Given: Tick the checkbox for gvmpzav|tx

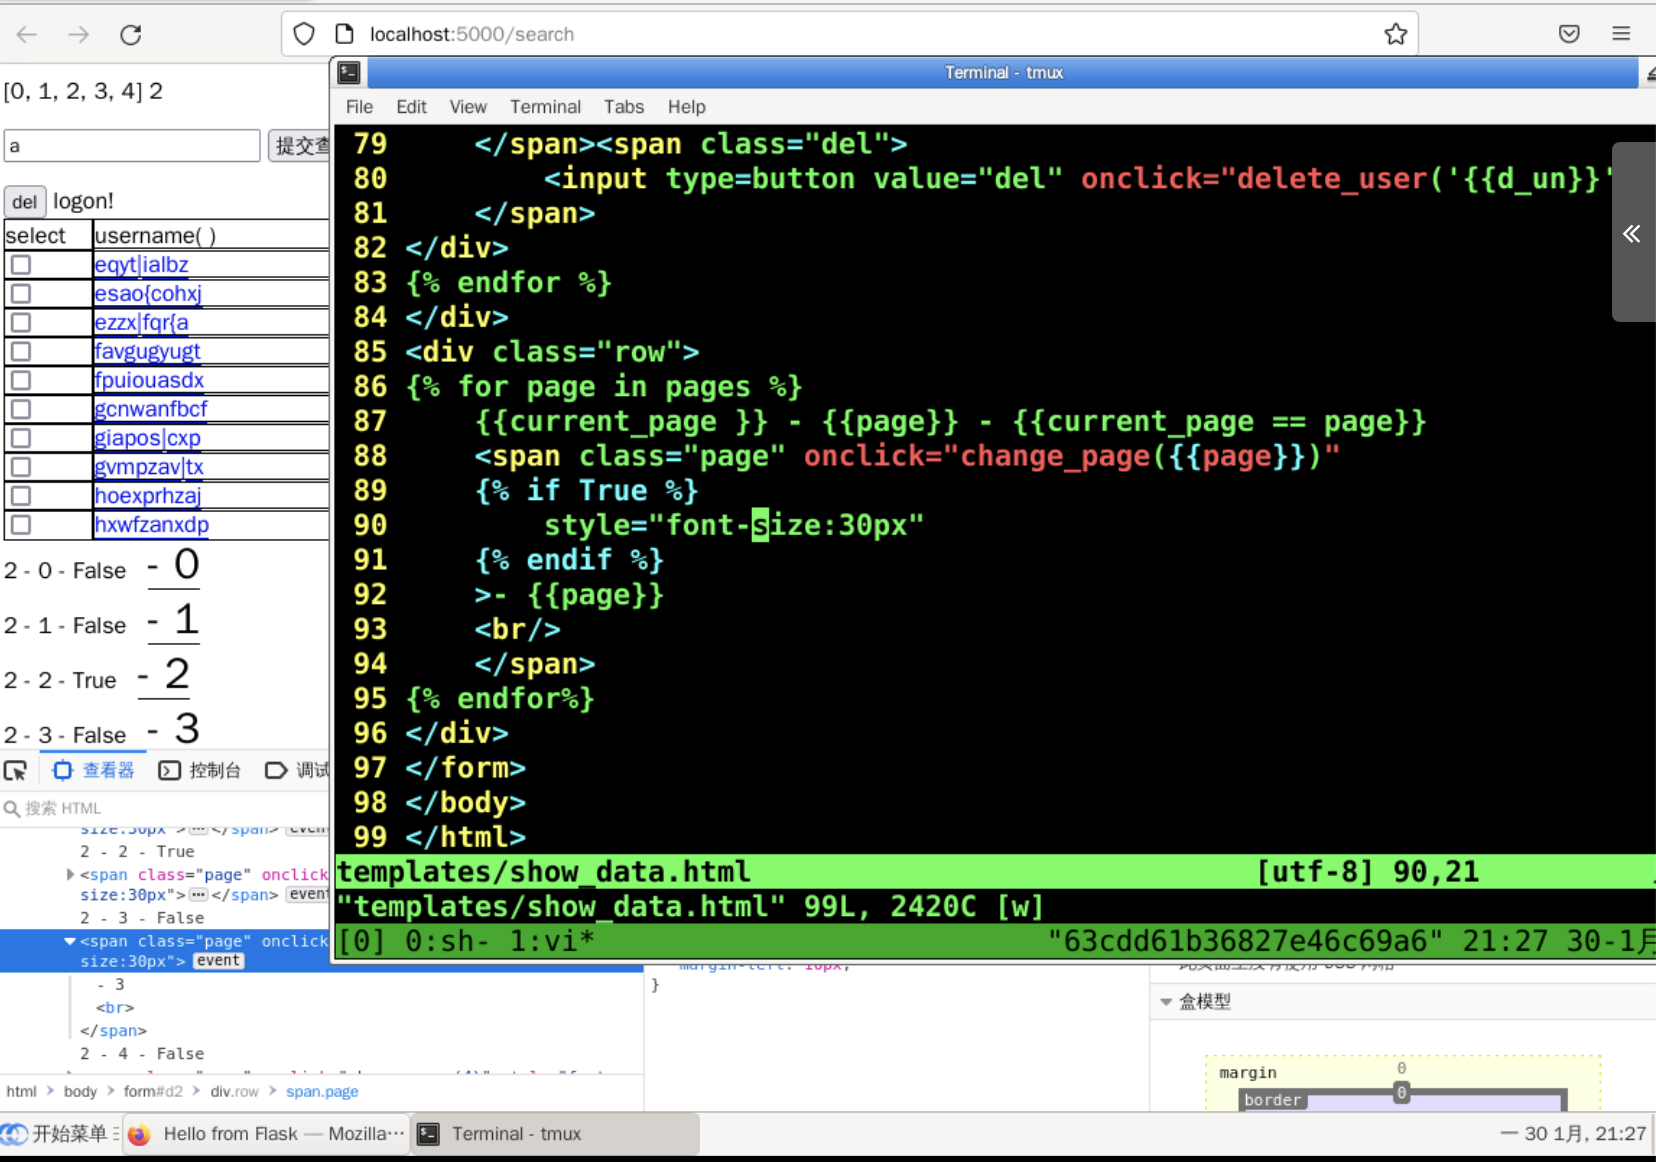Looking at the screenshot, I should pos(21,467).
